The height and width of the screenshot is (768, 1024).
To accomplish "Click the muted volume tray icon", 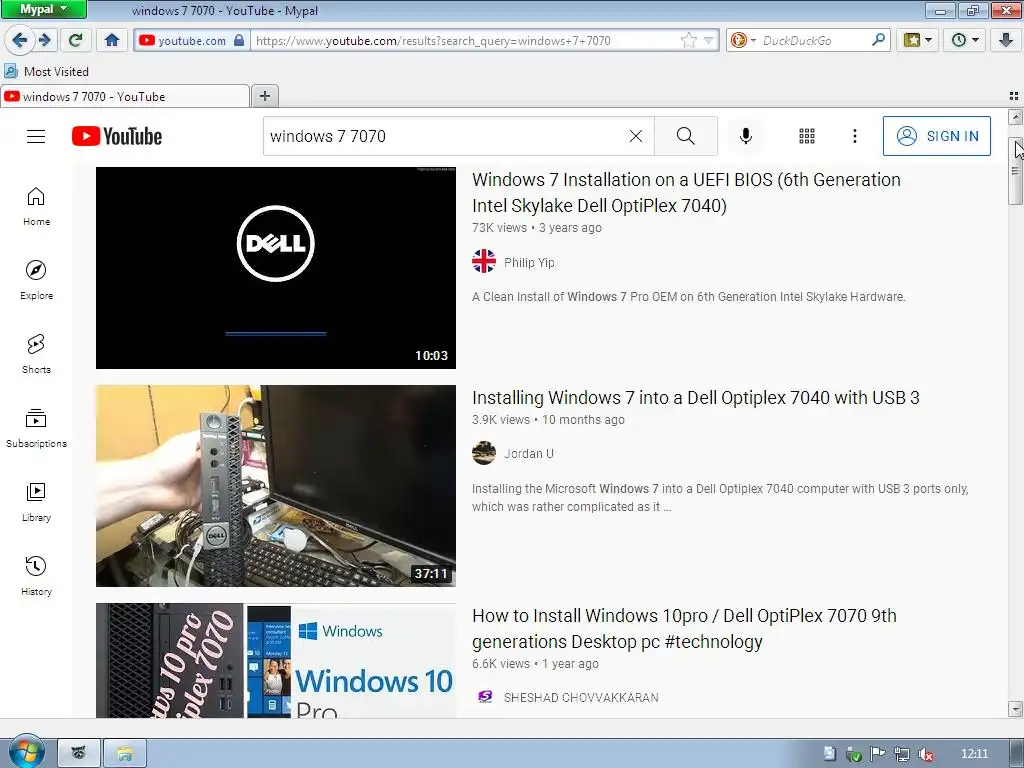I will coord(926,754).
